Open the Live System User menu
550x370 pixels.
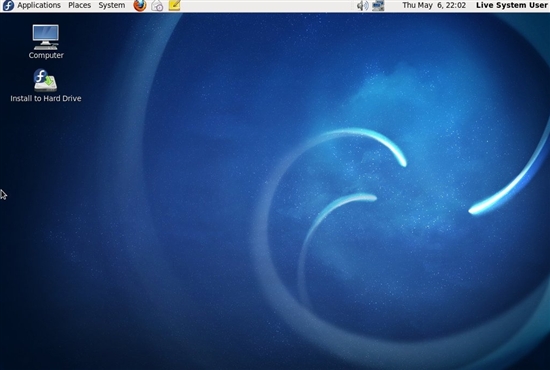[511, 5]
